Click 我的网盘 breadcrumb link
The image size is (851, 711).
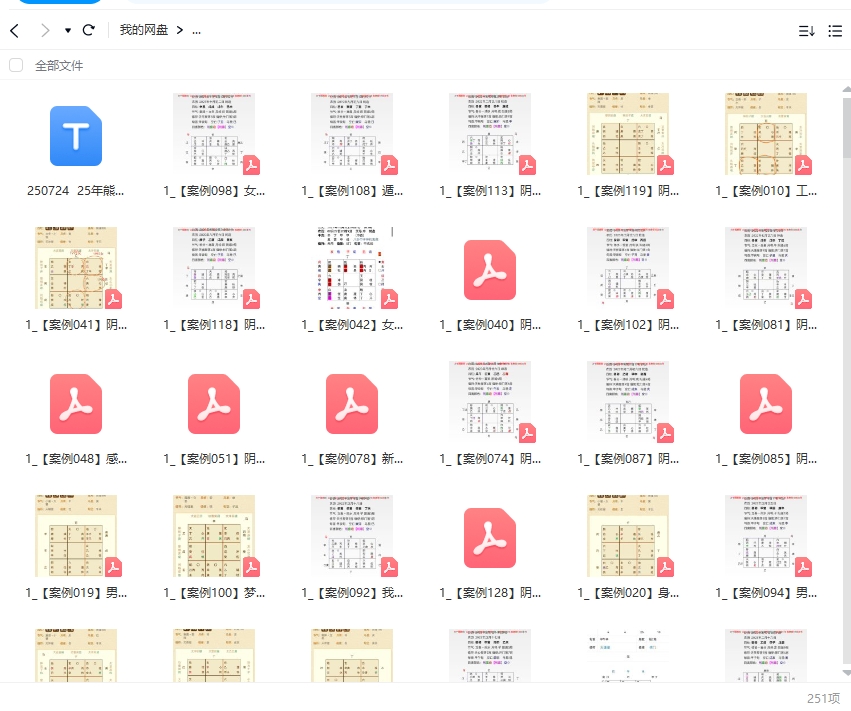tap(144, 30)
